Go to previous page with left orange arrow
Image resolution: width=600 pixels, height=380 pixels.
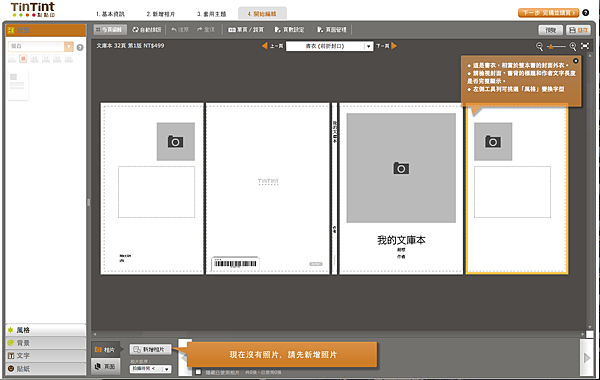click(x=264, y=46)
